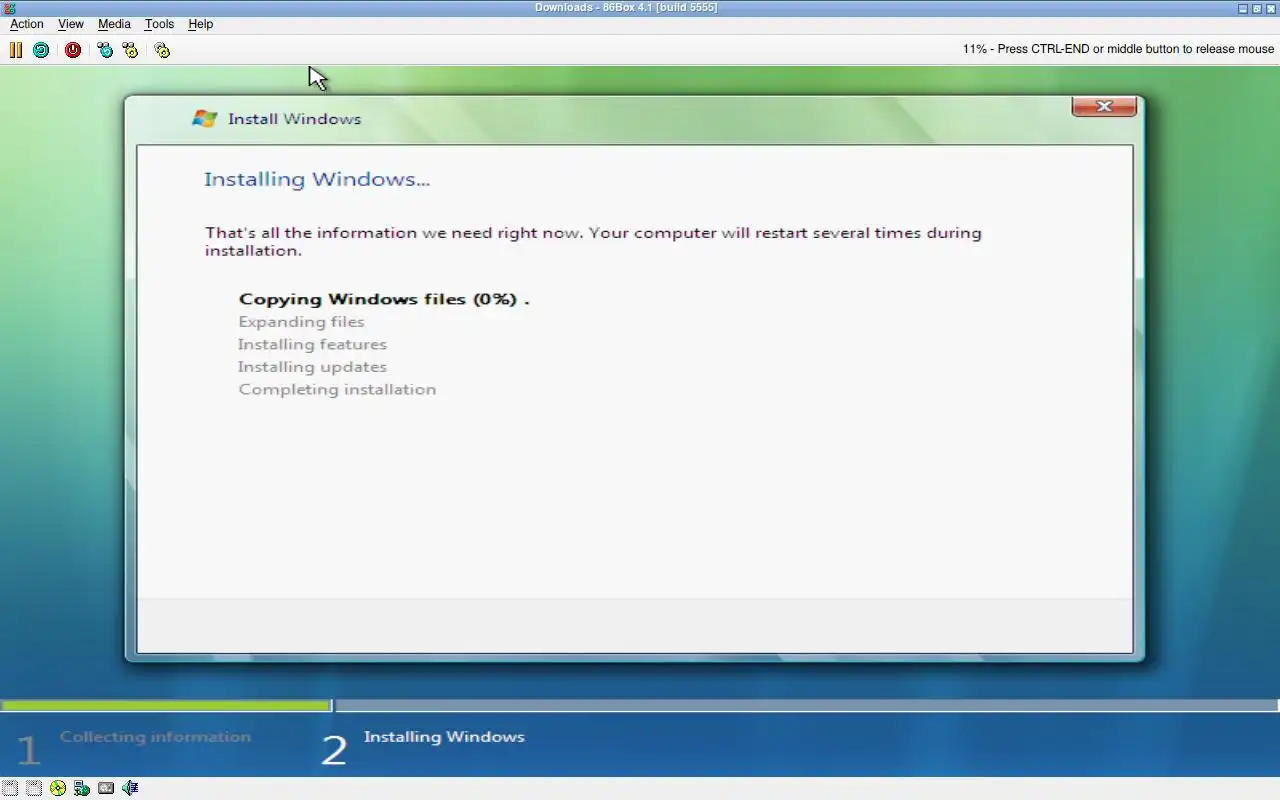Send Ctrl+Alt+Del via teal keys icon
Image resolution: width=1280 pixels, height=800 pixels.
105,49
